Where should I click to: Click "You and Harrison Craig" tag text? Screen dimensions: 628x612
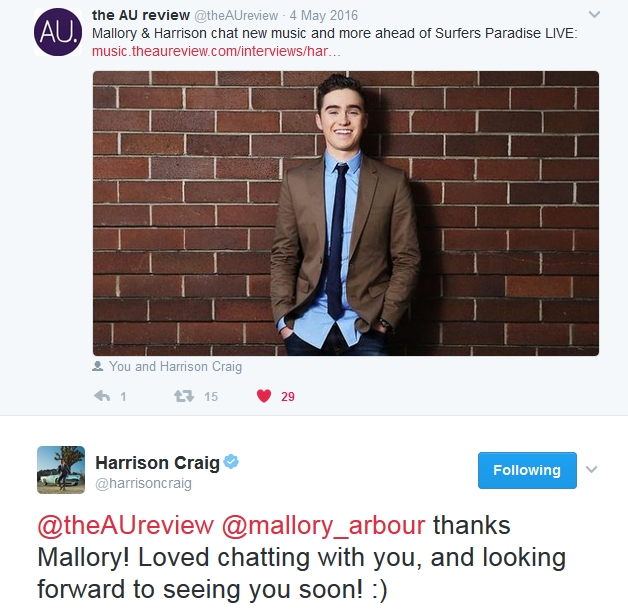175,366
